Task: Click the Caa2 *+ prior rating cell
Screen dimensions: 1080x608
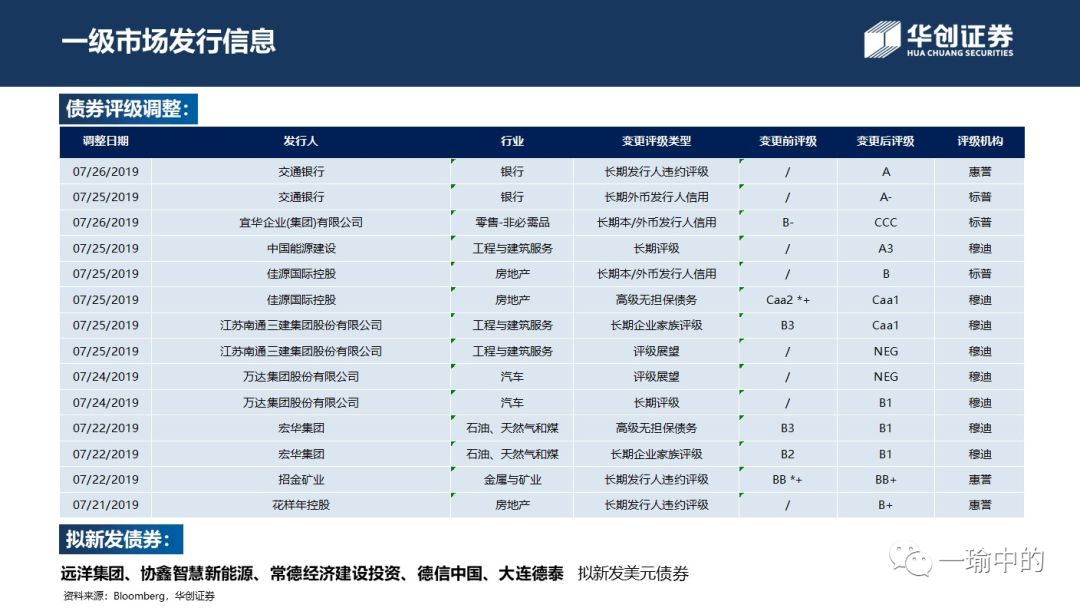Action: click(787, 300)
